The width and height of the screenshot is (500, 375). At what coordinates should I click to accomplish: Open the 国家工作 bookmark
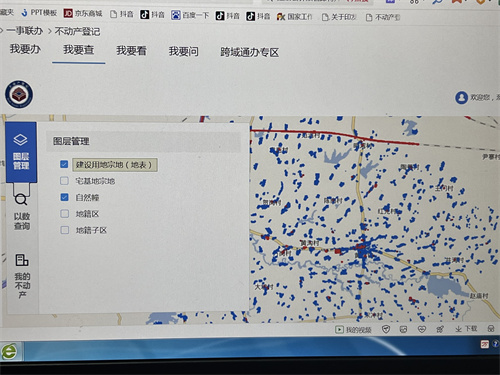295,17
